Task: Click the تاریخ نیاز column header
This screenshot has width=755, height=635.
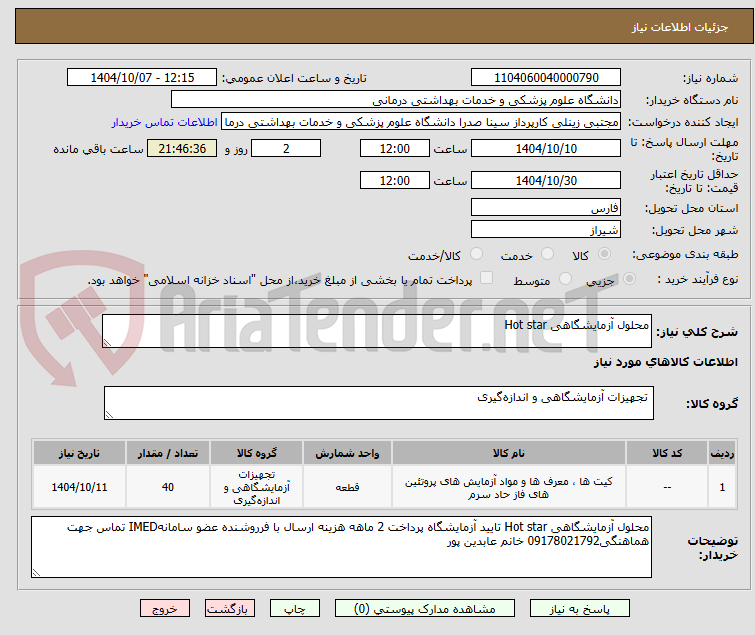Action: [79, 453]
